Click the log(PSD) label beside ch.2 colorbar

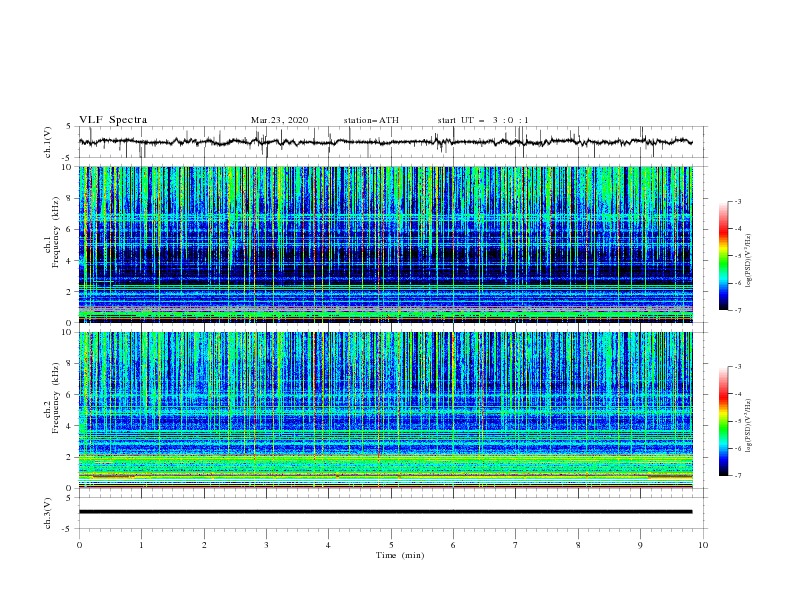click(x=748, y=425)
